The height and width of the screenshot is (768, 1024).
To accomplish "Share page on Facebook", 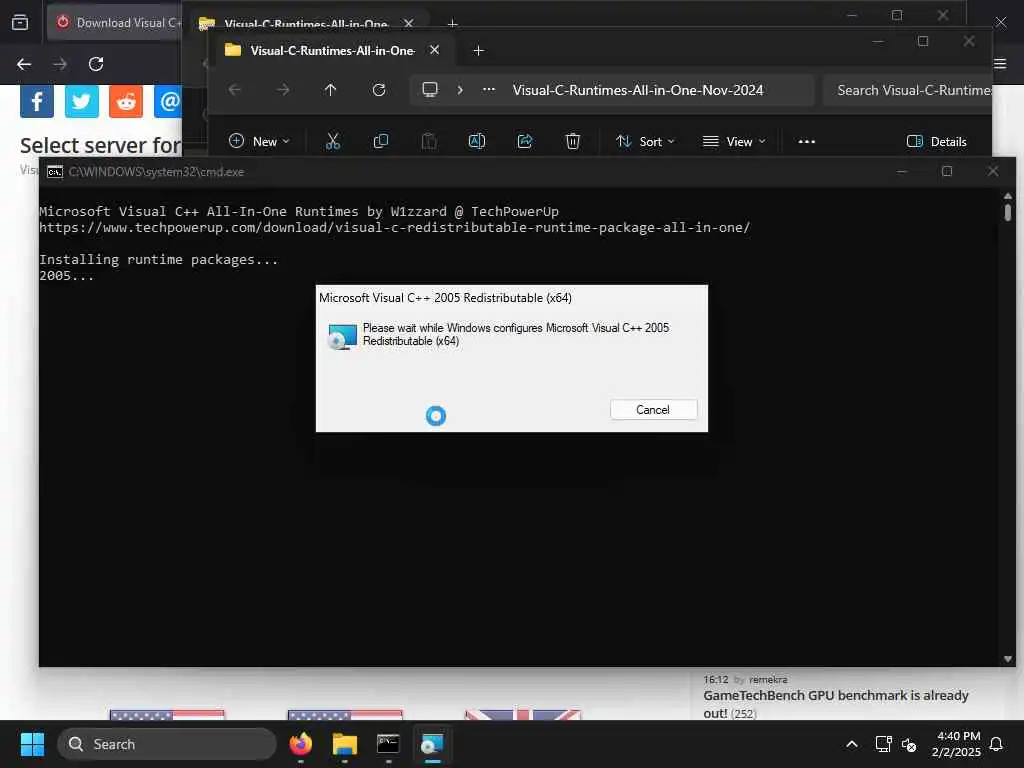I will pos(37,101).
